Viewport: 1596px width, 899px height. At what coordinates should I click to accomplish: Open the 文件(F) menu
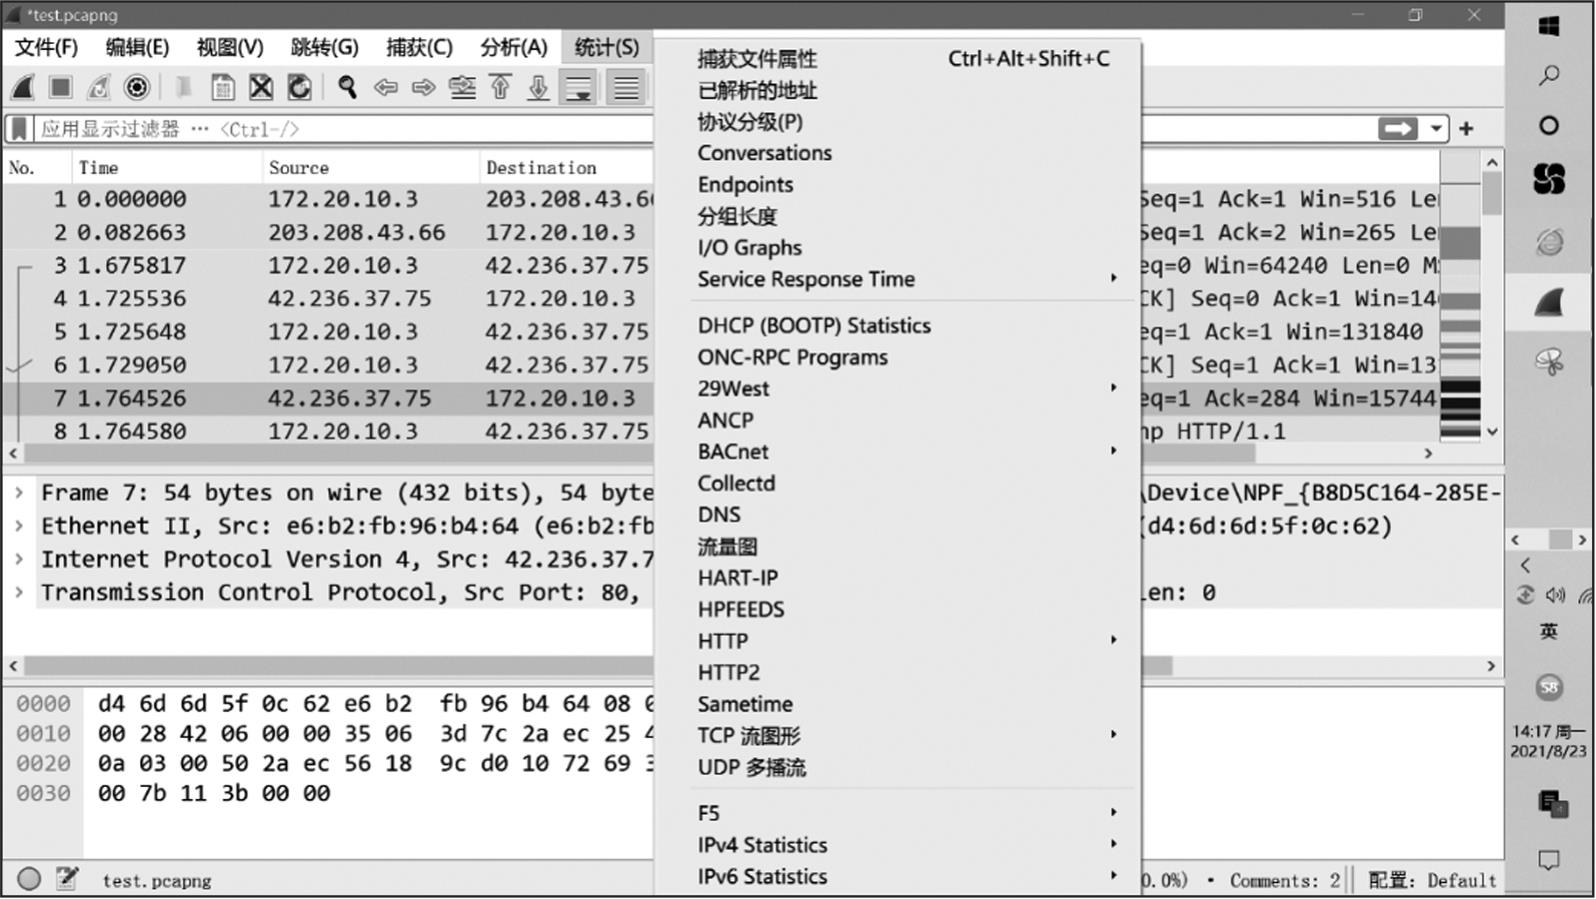pyautogui.click(x=46, y=47)
